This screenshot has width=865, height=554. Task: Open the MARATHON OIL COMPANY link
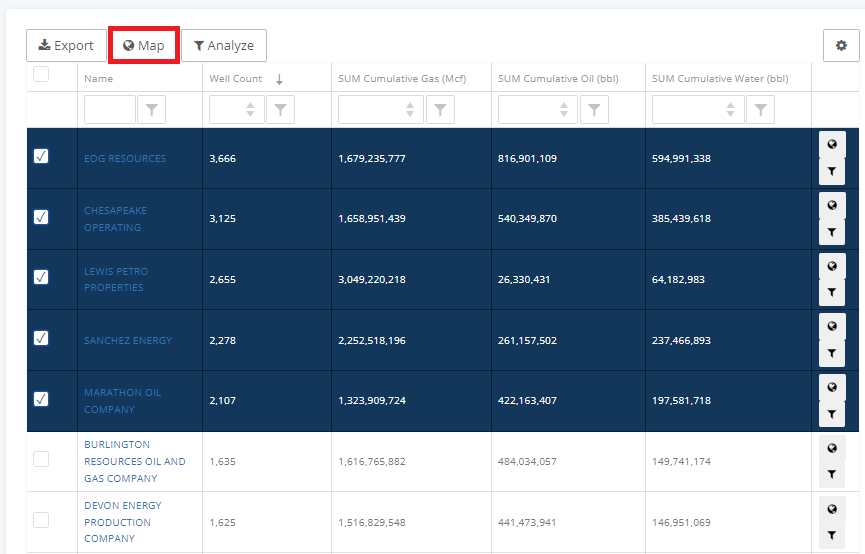122,401
